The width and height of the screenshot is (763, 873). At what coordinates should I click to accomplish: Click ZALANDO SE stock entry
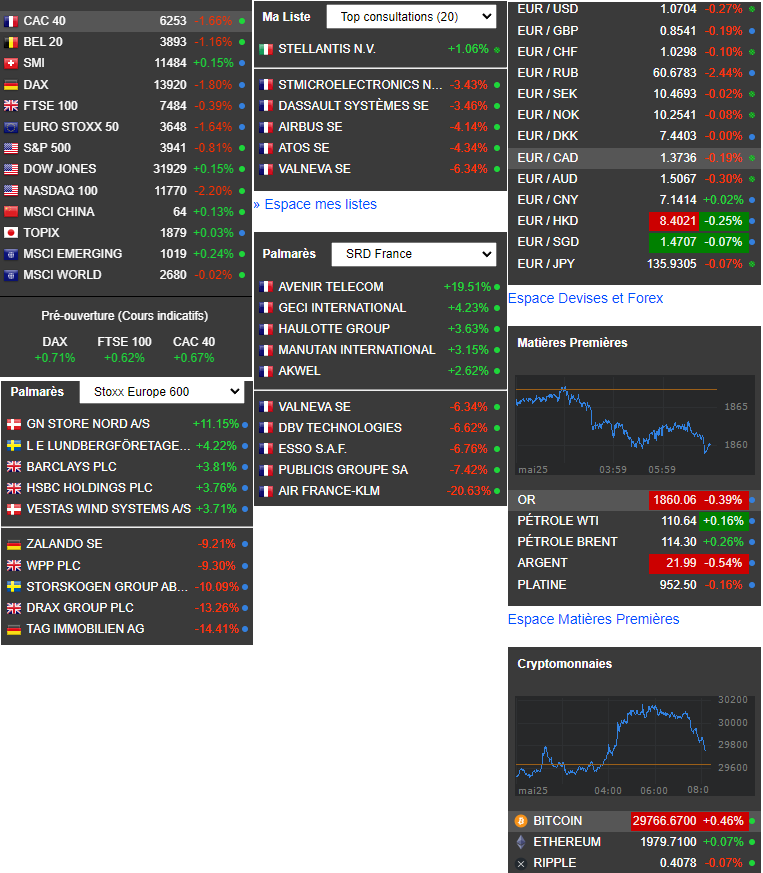[64, 544]
